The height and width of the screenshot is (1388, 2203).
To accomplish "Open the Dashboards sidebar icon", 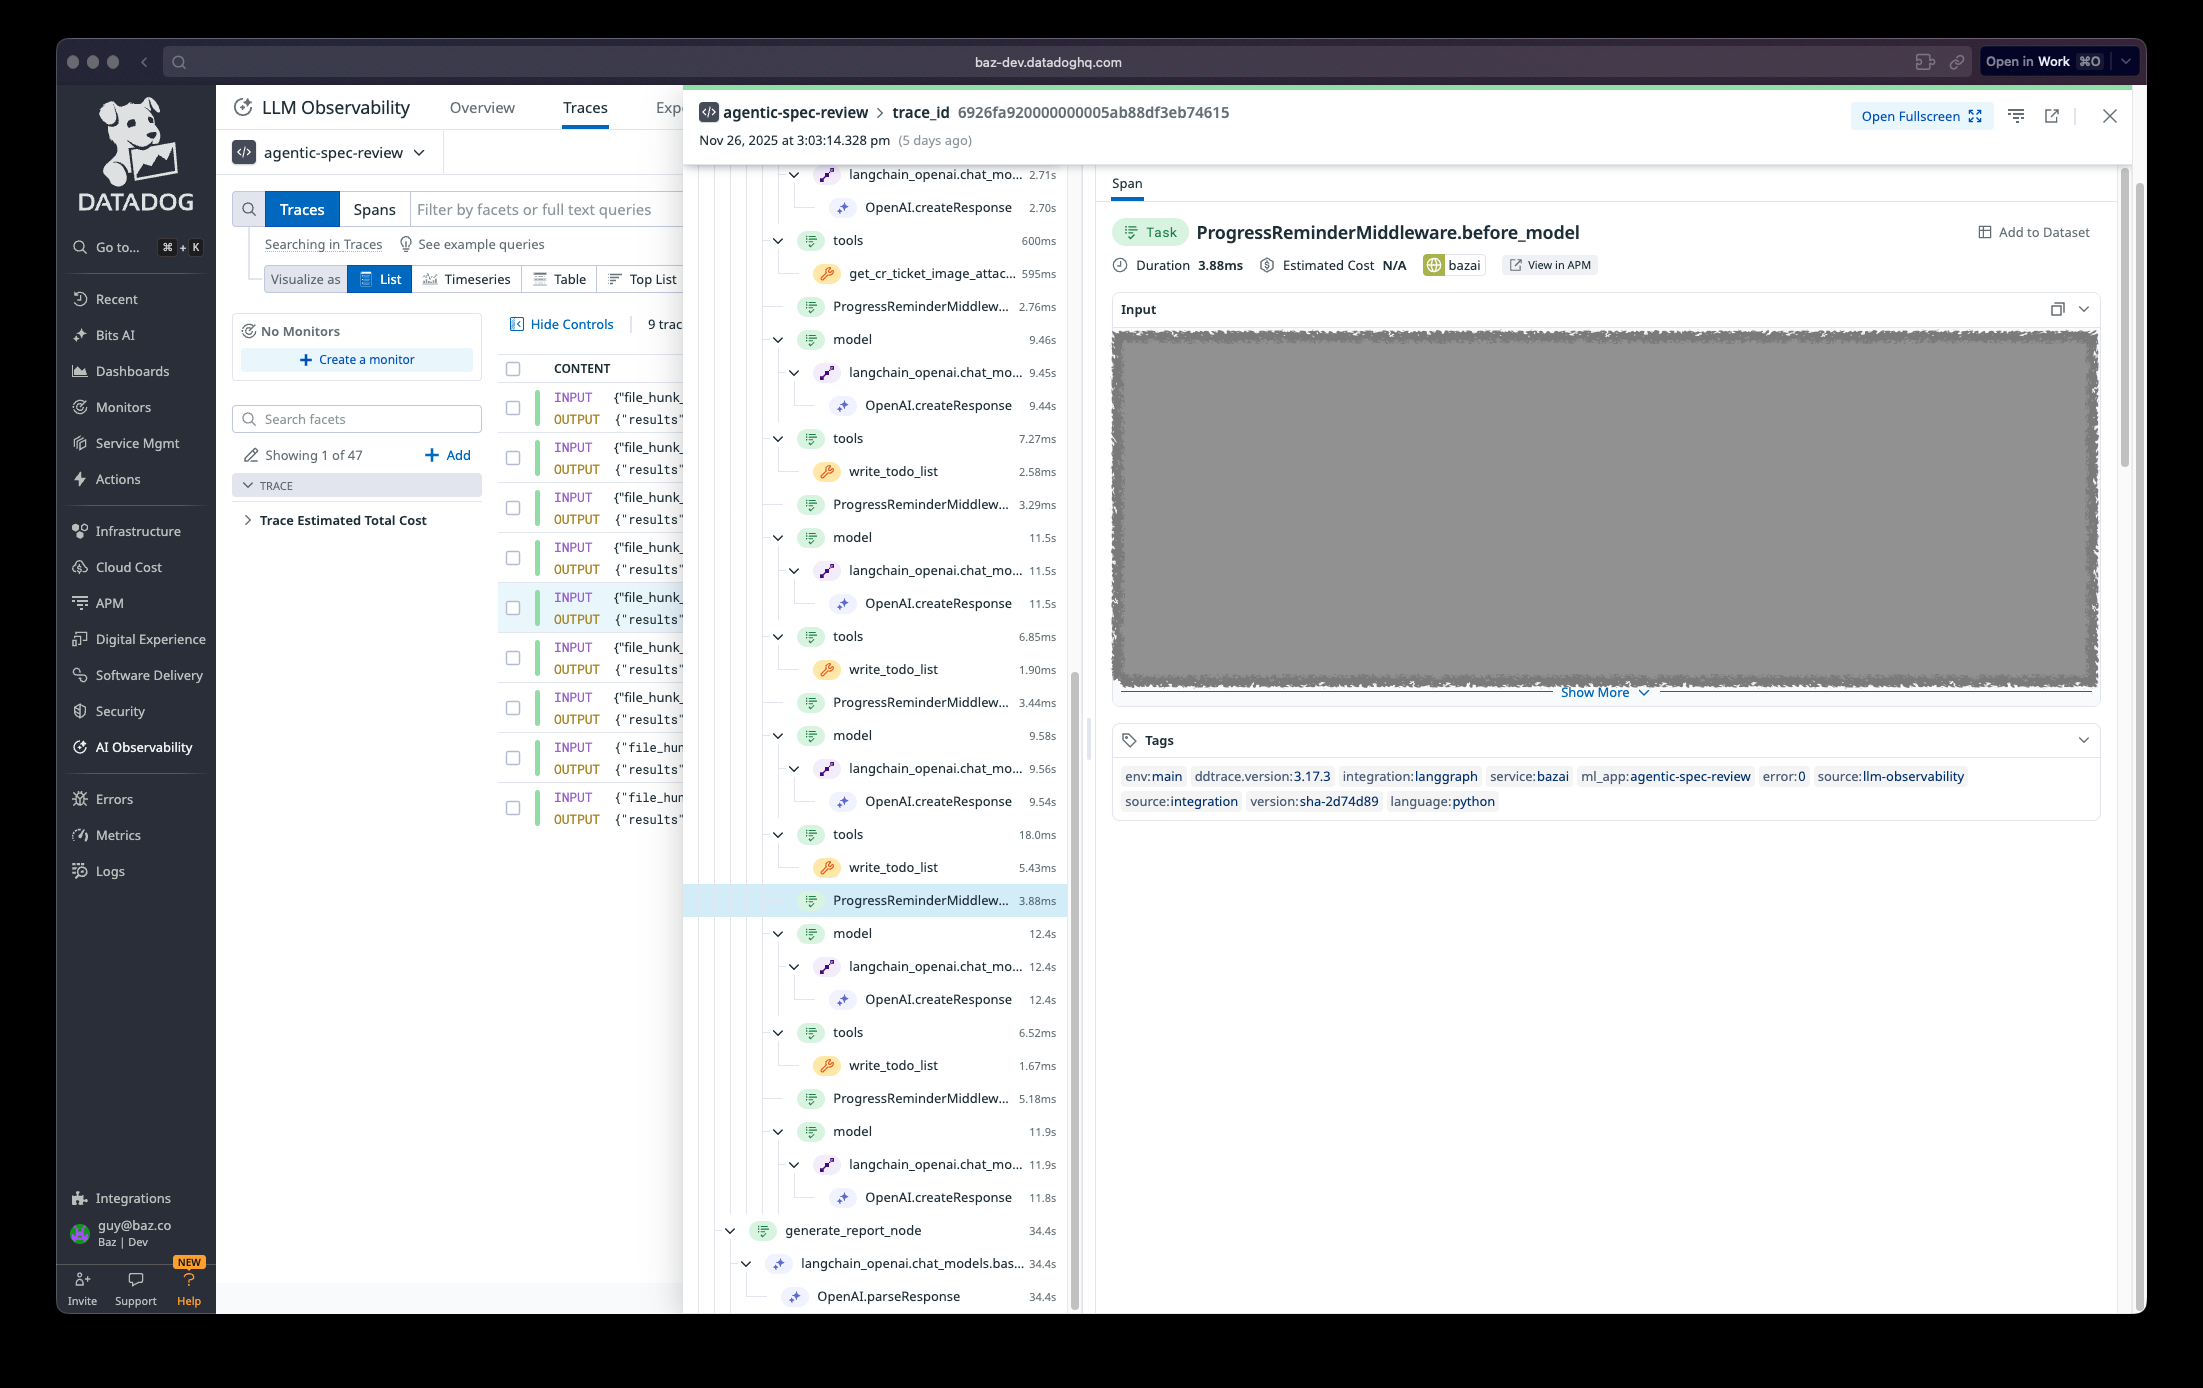I will pyautogui.click(x=80, y=371).
